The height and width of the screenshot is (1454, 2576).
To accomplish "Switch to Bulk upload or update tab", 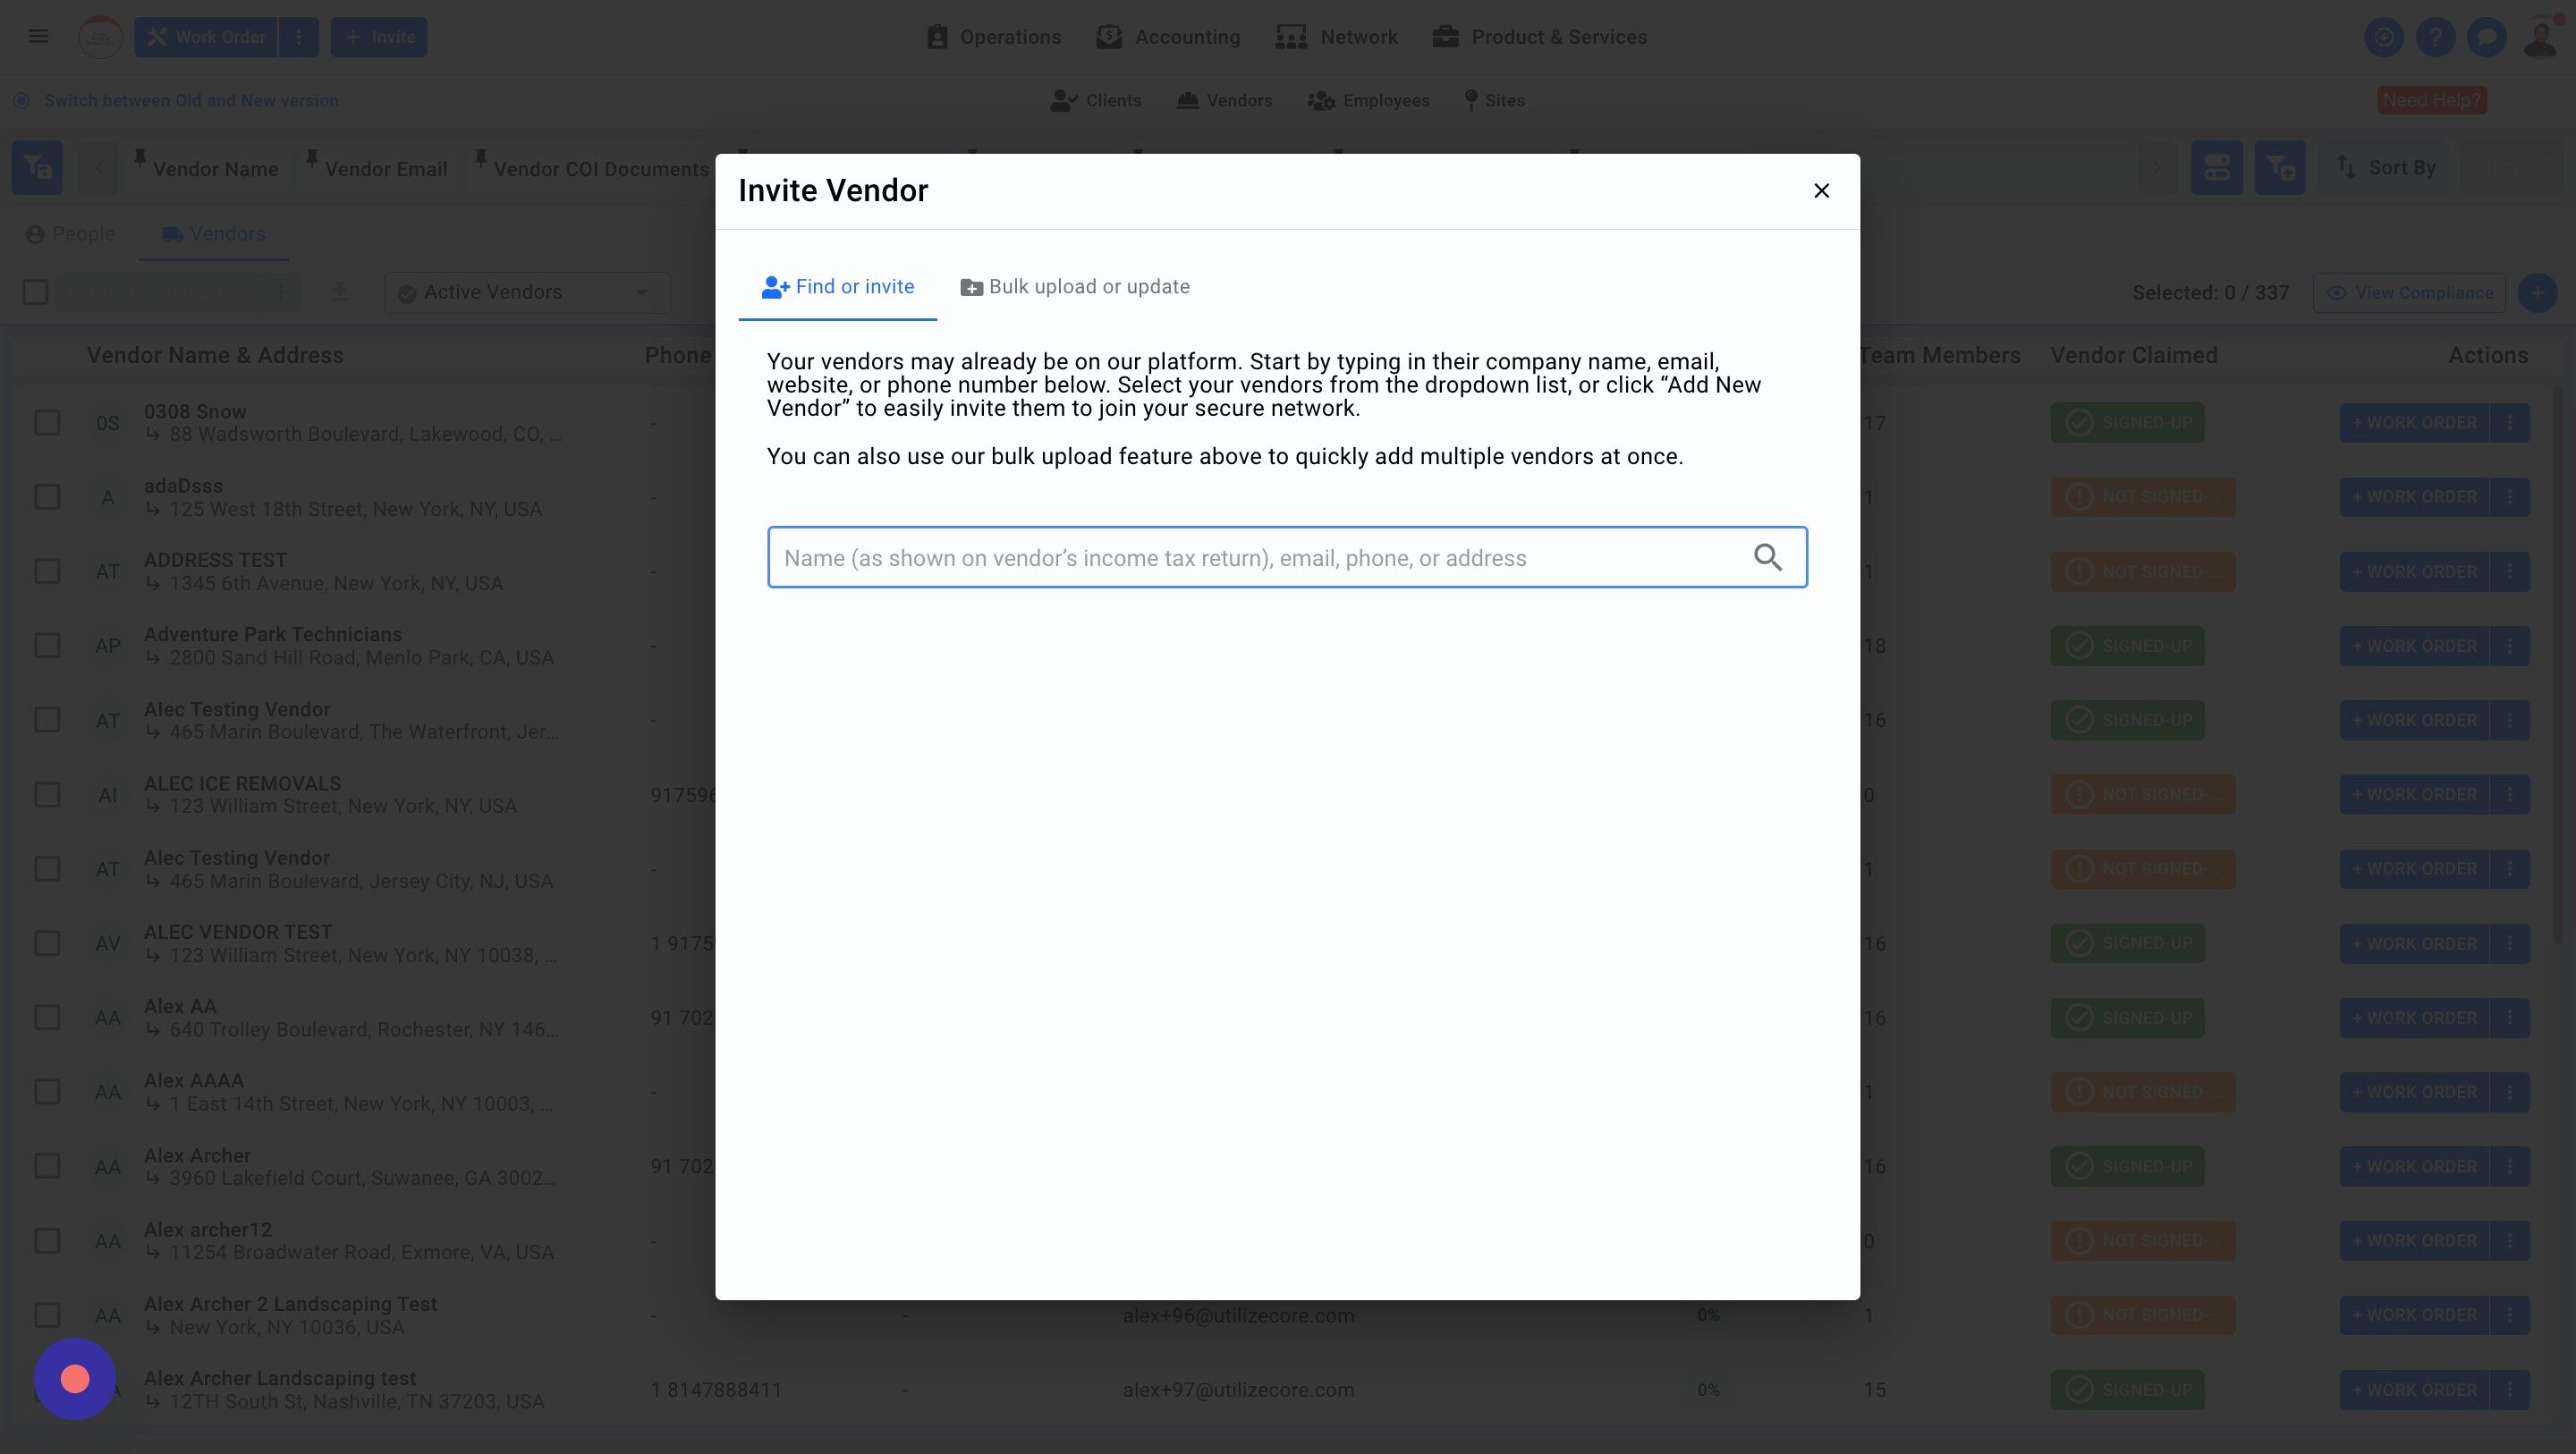I will tap(1075, 287).
